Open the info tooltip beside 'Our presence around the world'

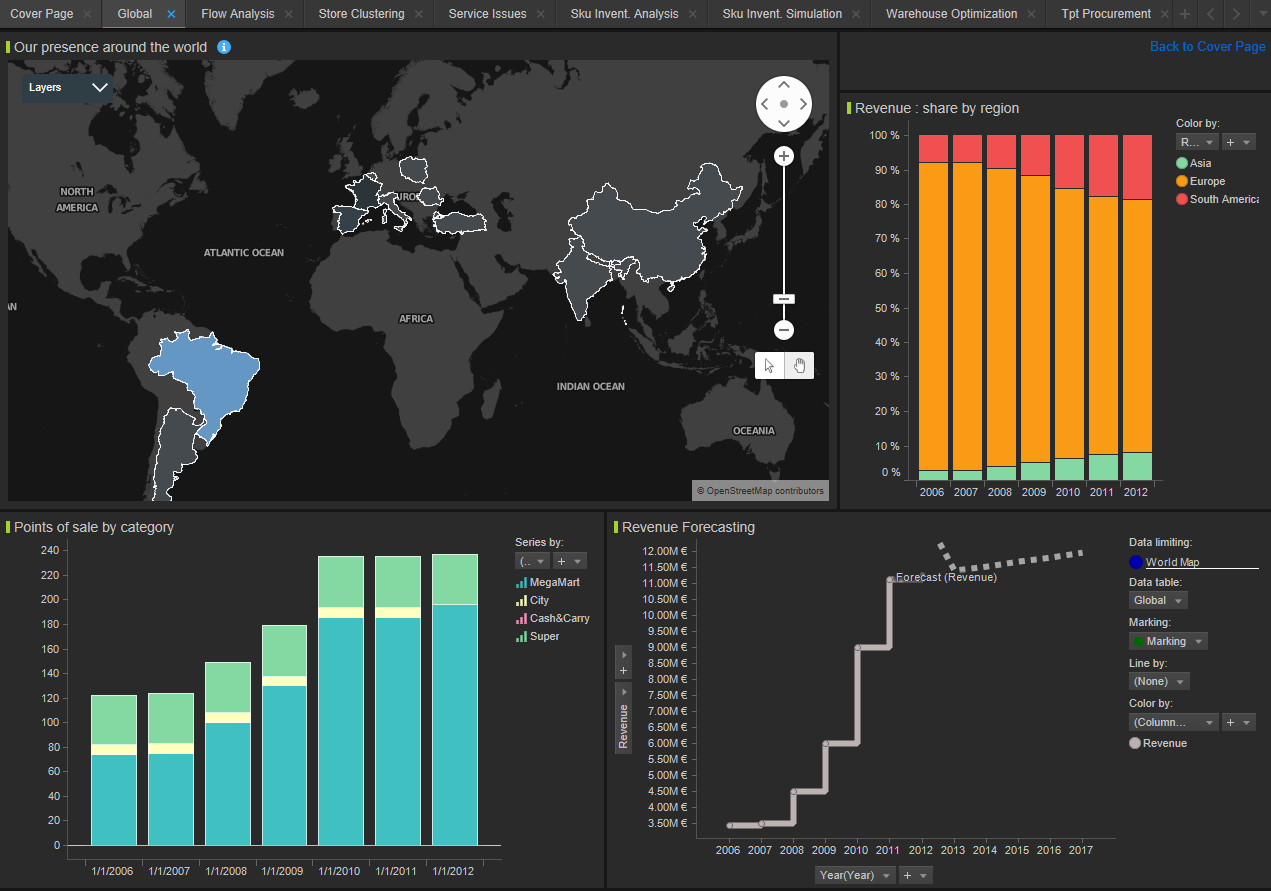[x=224, y=47]
